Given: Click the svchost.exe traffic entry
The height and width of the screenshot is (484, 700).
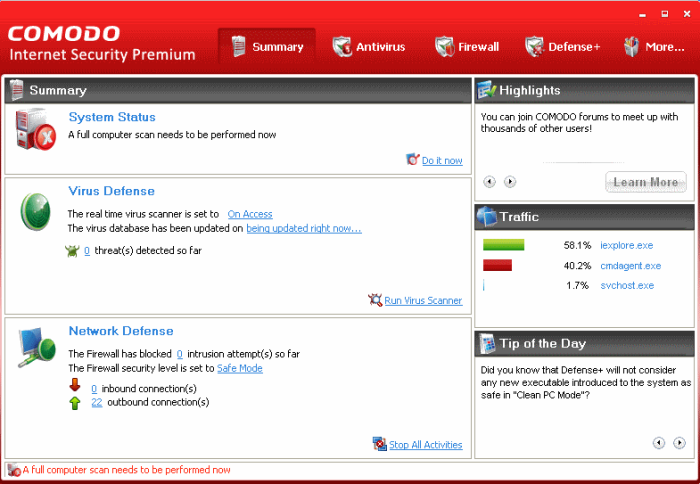Looking at the screenshot, I should tap(627, 285).
